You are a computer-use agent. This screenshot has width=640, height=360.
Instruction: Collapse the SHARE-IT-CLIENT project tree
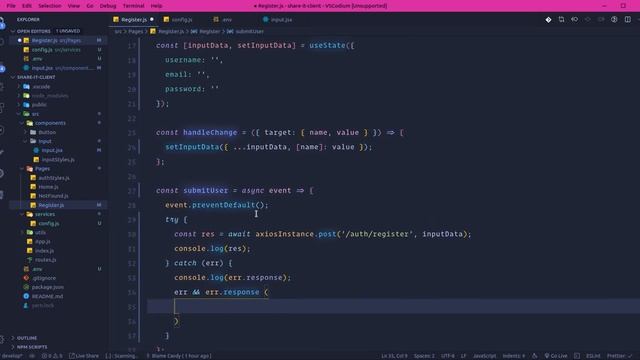point(36,77)
